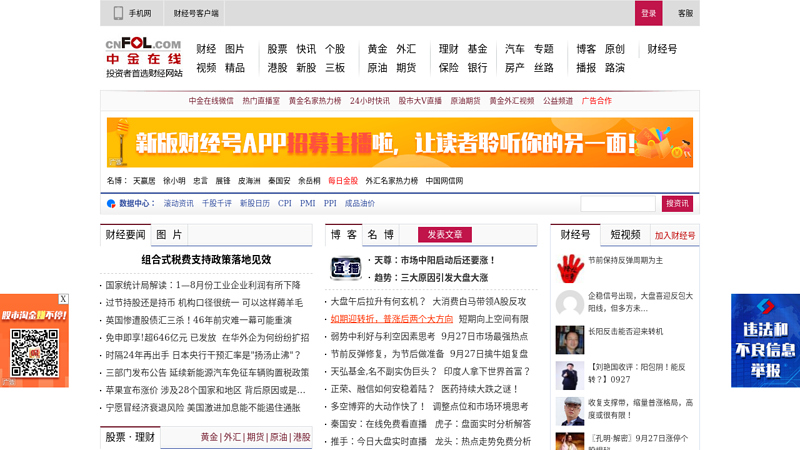Click the red 登录 button
Screen dimensions: 800x450
648,13
